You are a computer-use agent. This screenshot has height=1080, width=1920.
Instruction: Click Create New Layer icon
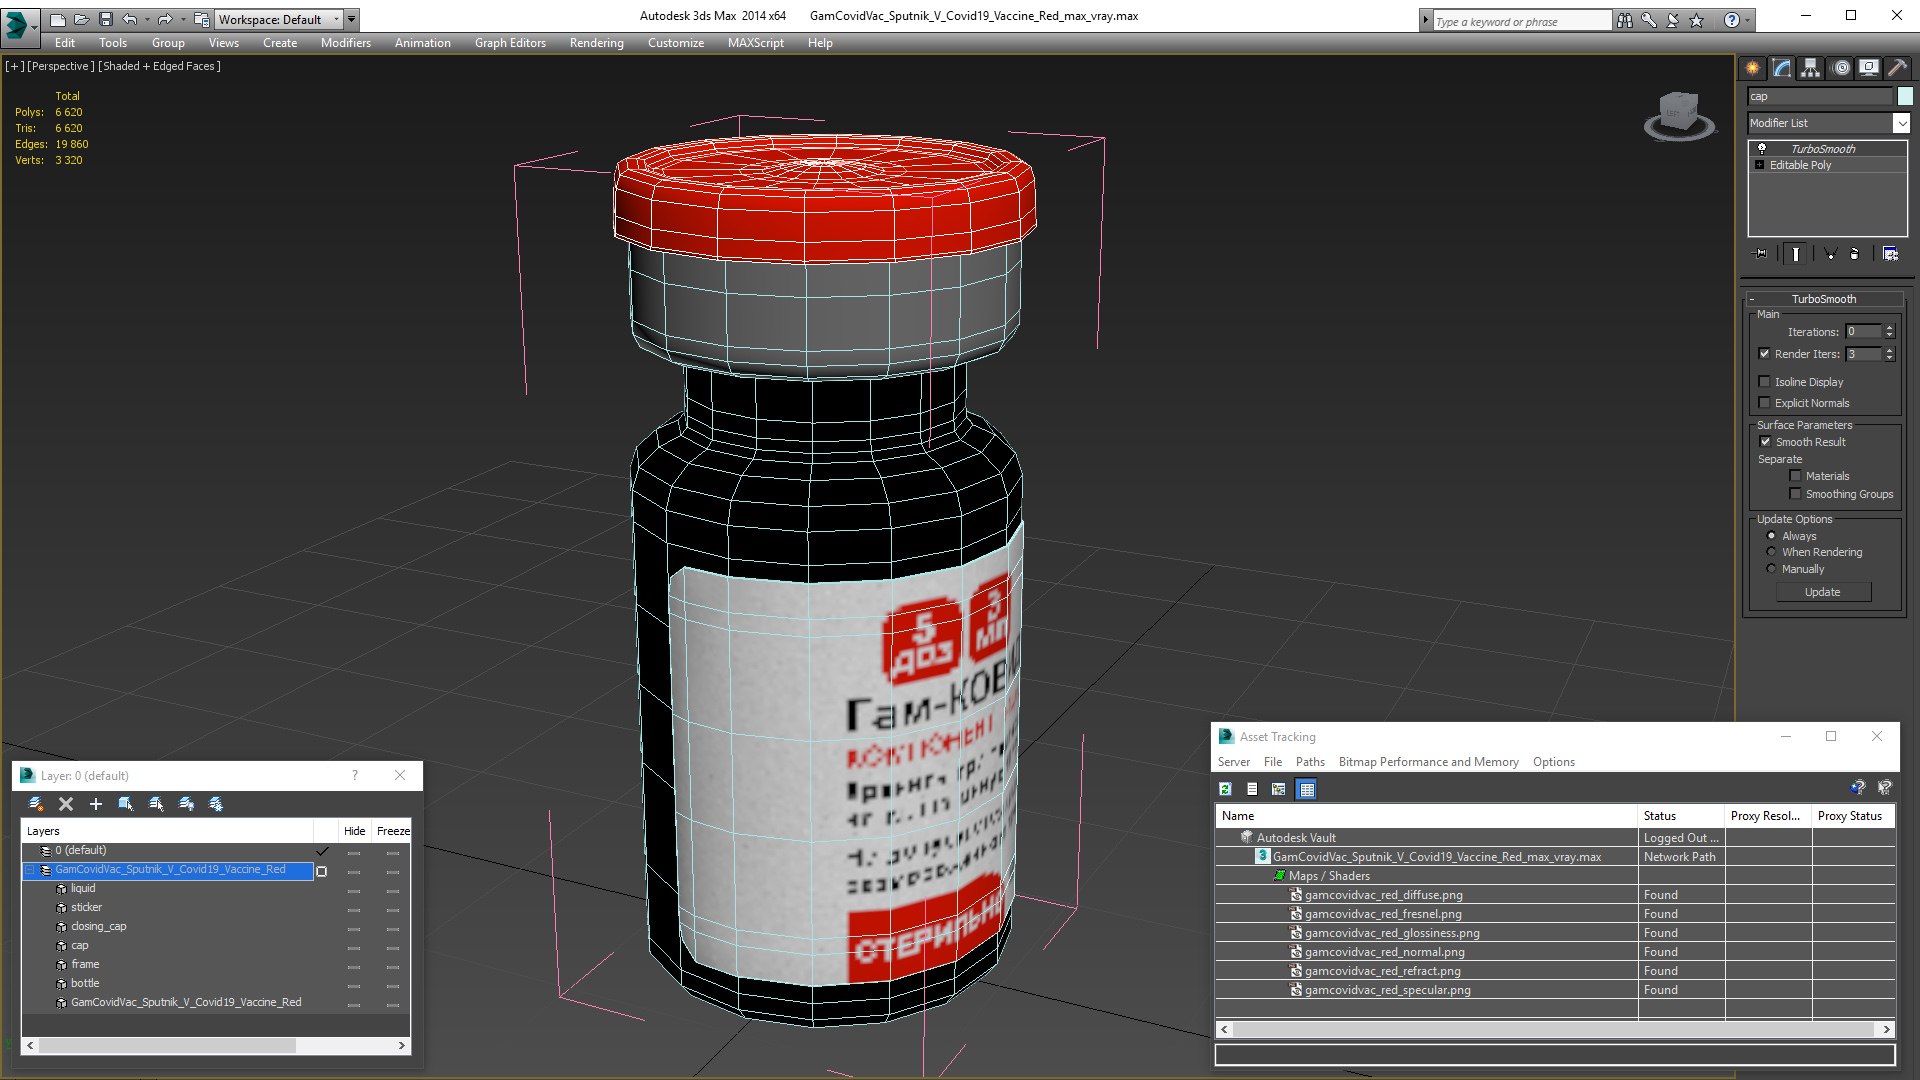point(36,804)
